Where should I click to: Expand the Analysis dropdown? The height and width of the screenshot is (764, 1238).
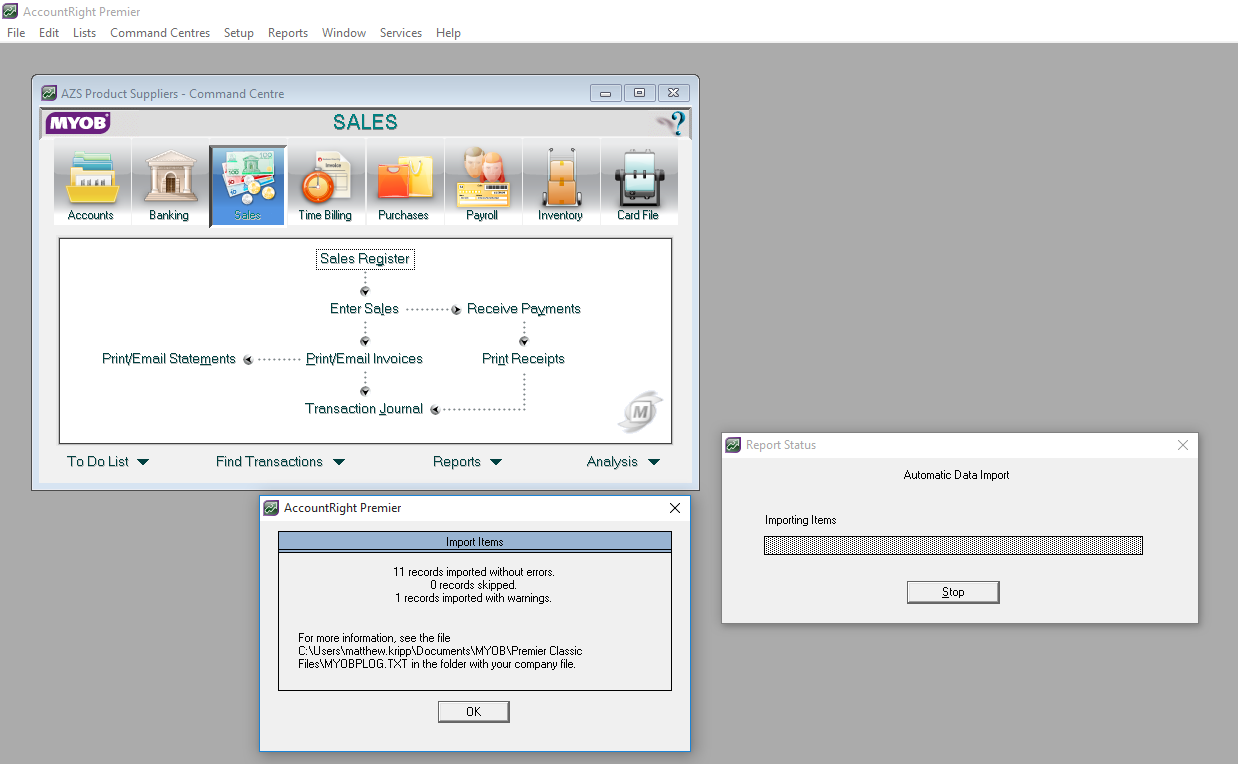pos(623,461)
